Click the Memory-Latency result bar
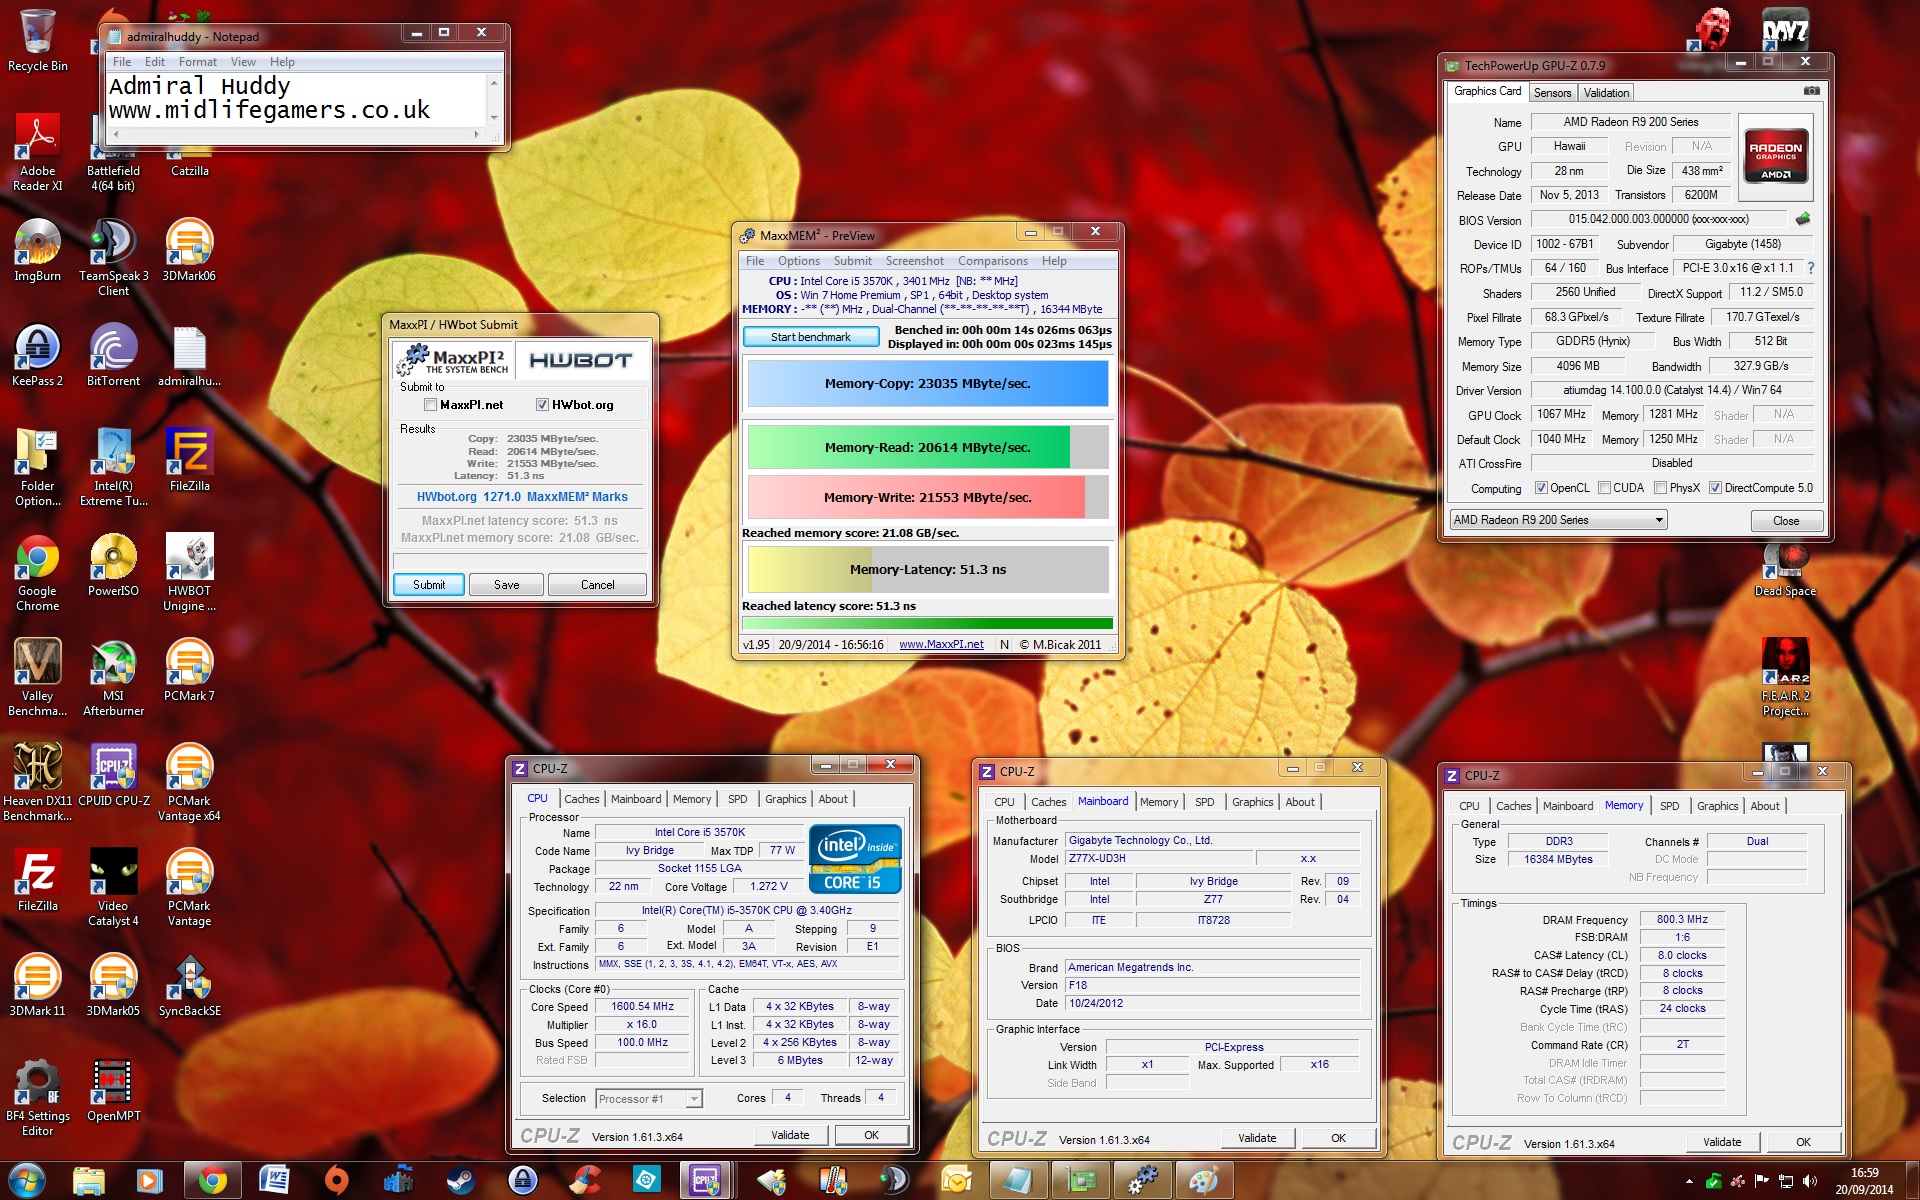 (x=928, y=569)
